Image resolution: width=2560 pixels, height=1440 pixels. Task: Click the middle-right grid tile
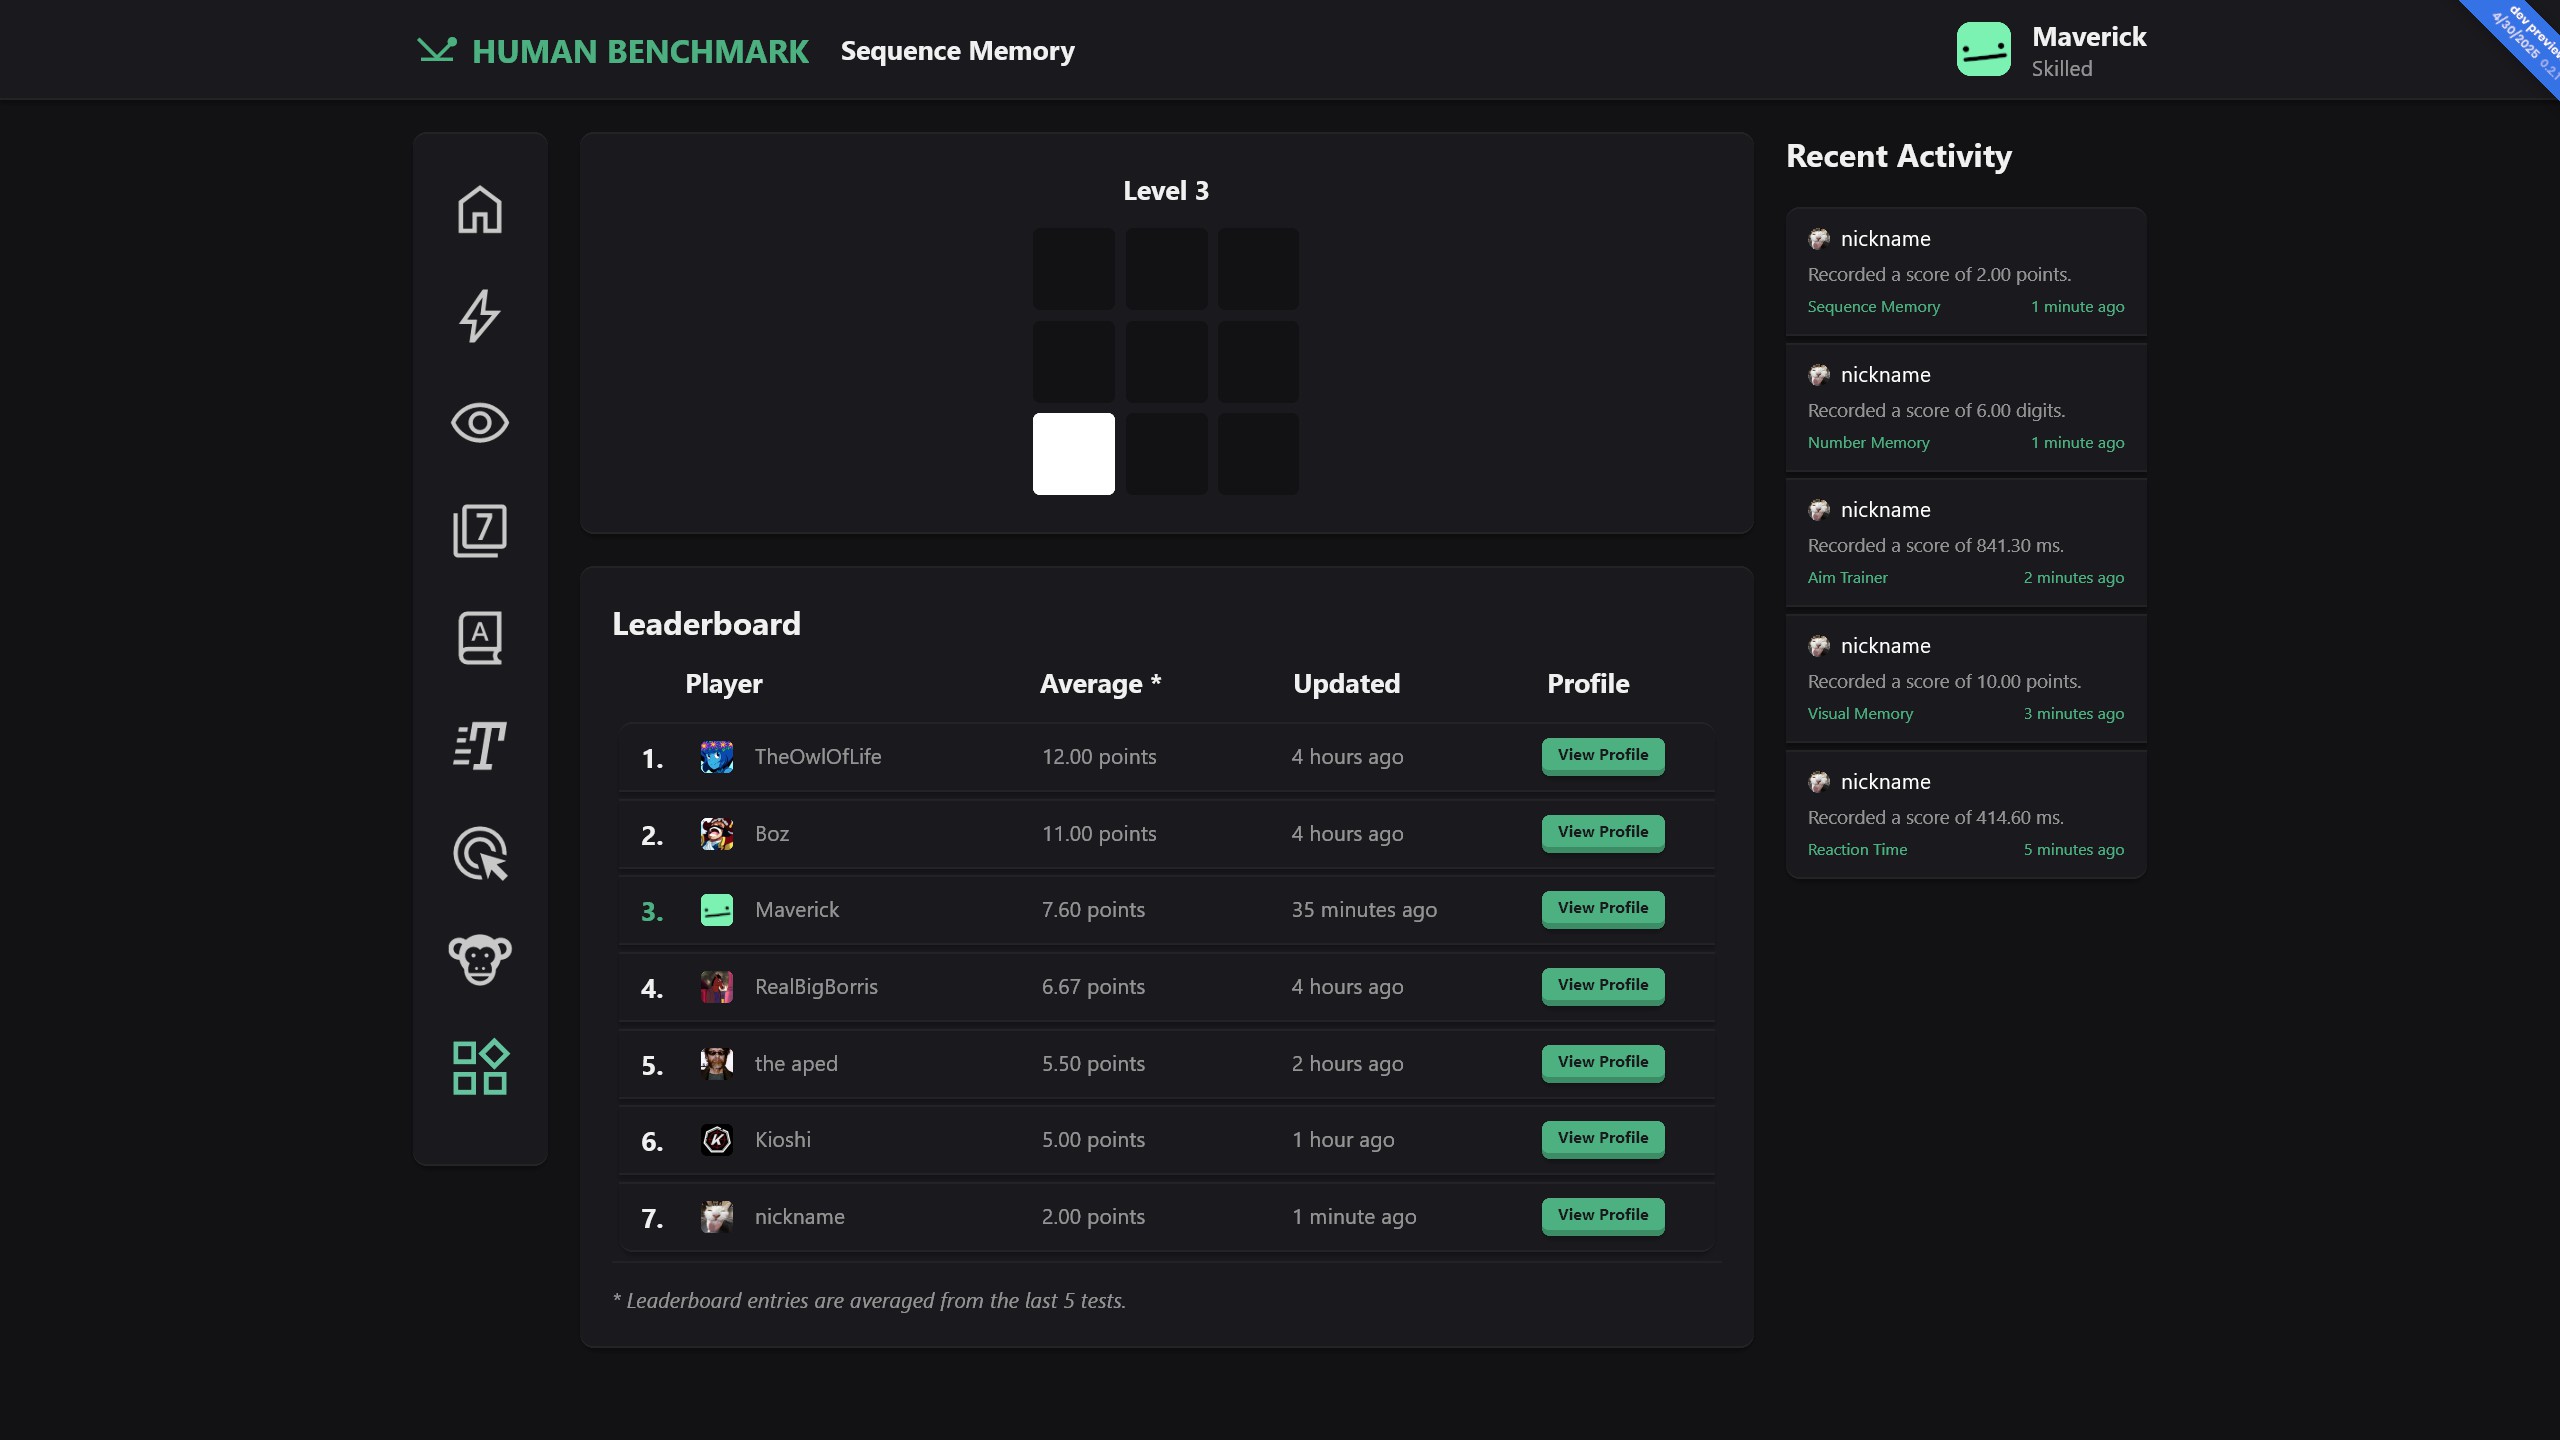[x=1258, y=362]
